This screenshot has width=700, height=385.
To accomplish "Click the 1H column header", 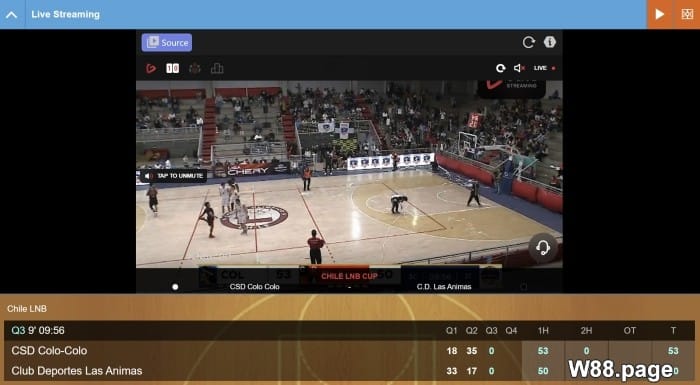I will (543, 331).
